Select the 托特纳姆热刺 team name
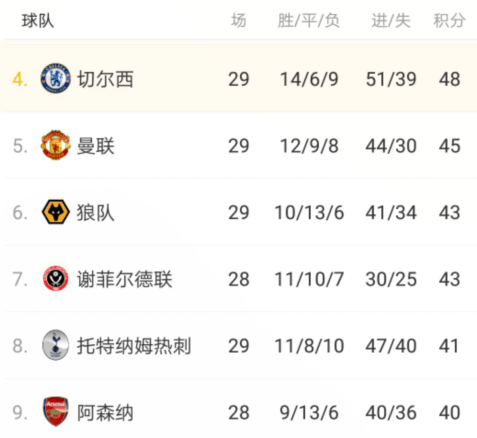Screen dimensions: 477x438 (x=134, y=346)
